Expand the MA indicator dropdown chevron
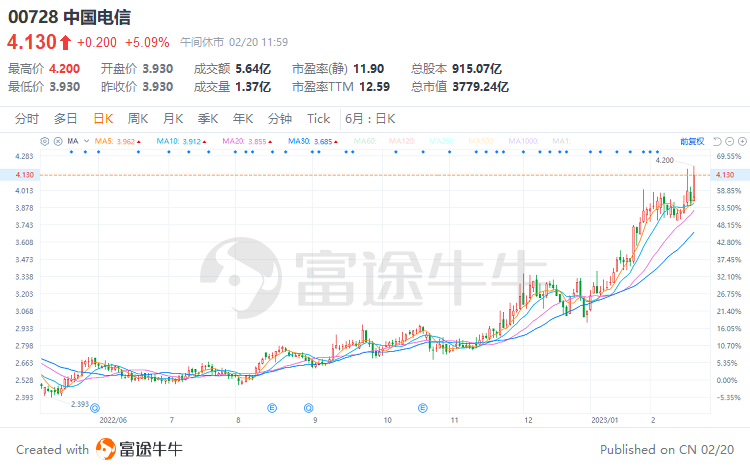Viewport: 750px width, 470px height. 87,142
